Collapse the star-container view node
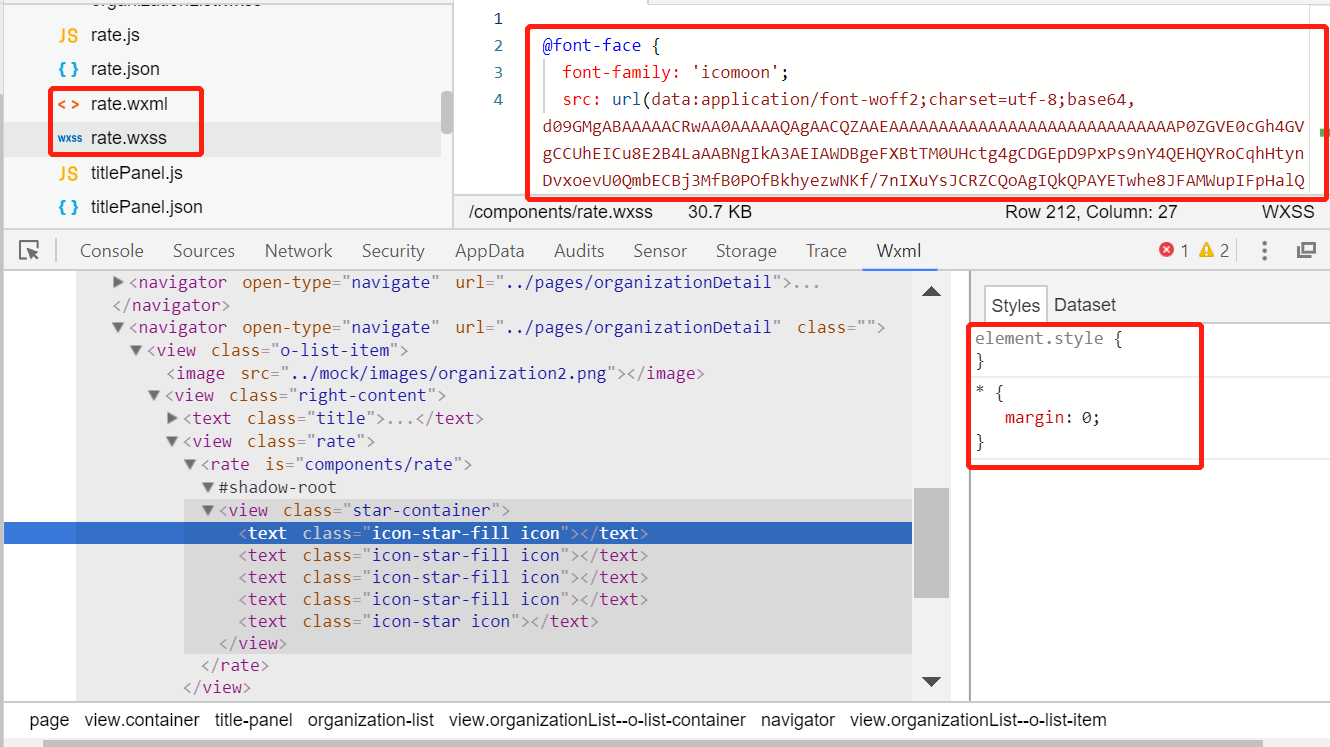This screenshot has height=747, width=1330. 207,509
